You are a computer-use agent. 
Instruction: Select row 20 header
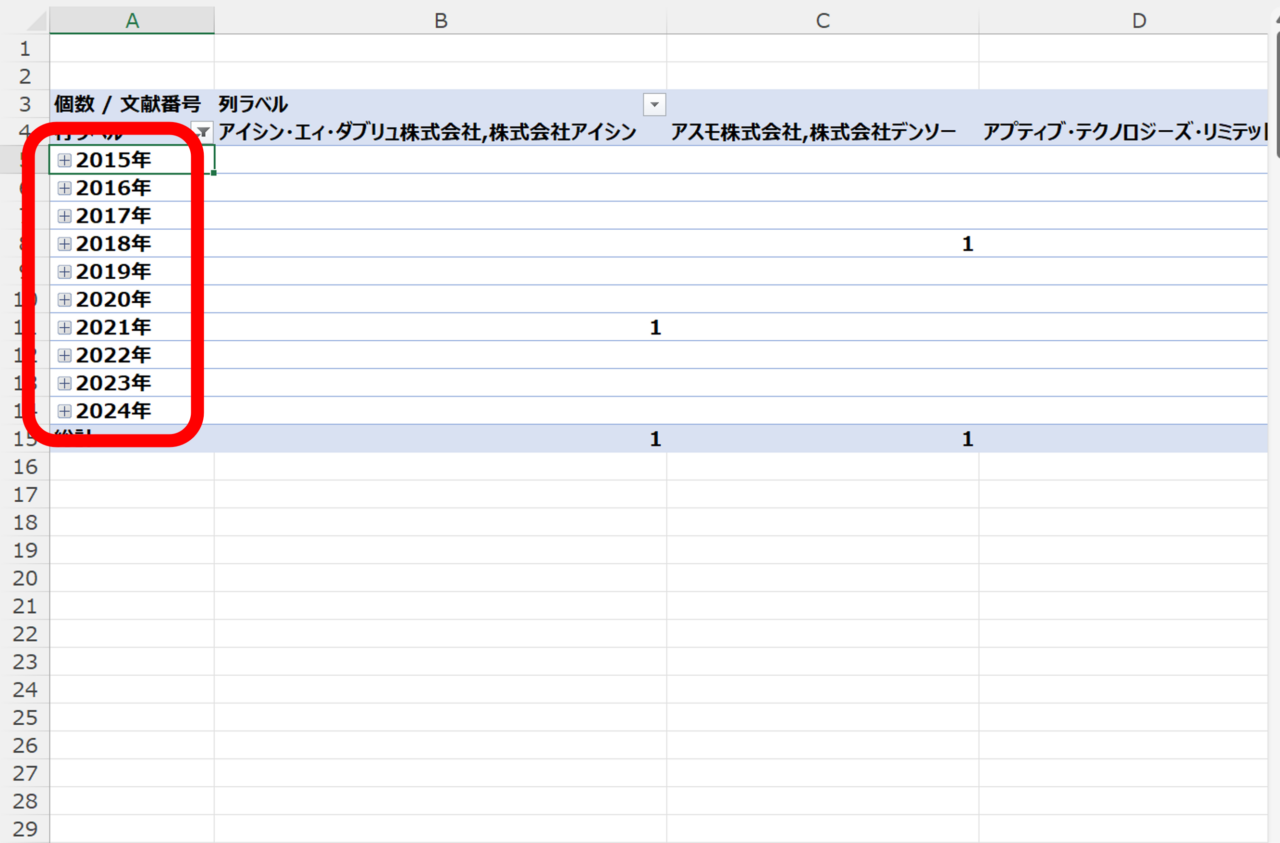click(x=25, y=579)
